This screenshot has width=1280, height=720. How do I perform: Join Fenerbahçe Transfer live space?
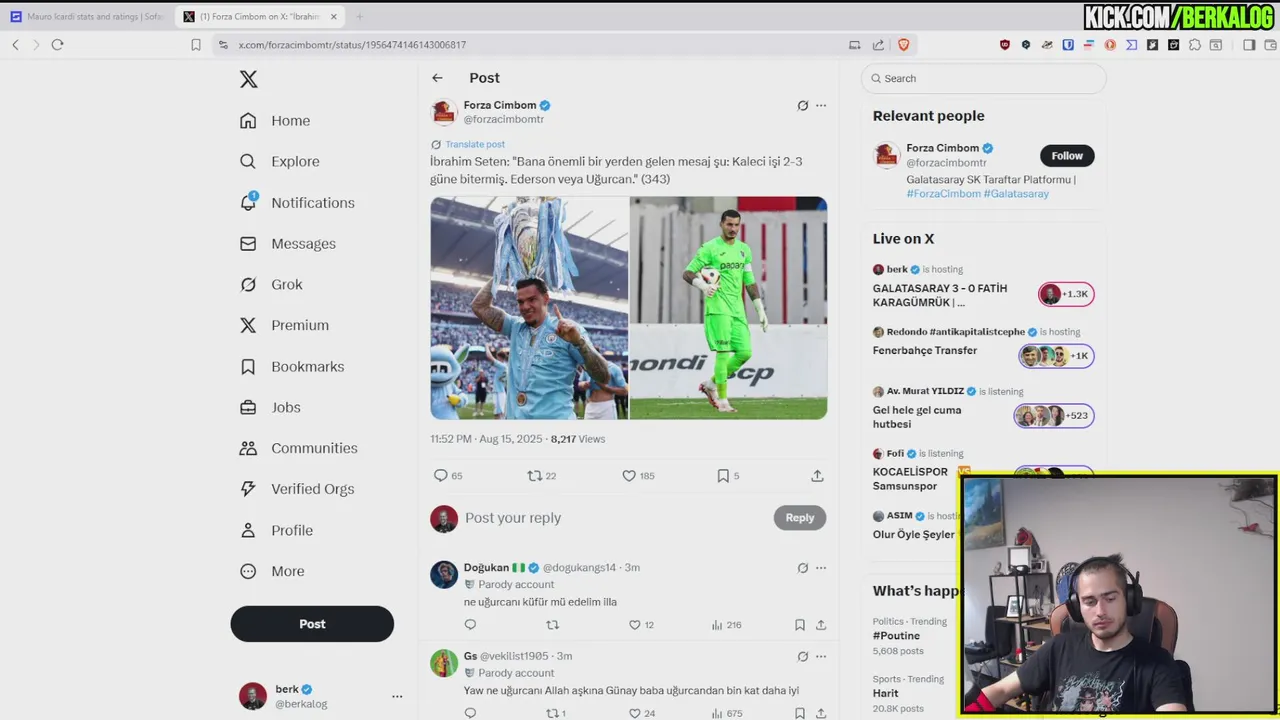pyautogui.click(x=984, y=350)
